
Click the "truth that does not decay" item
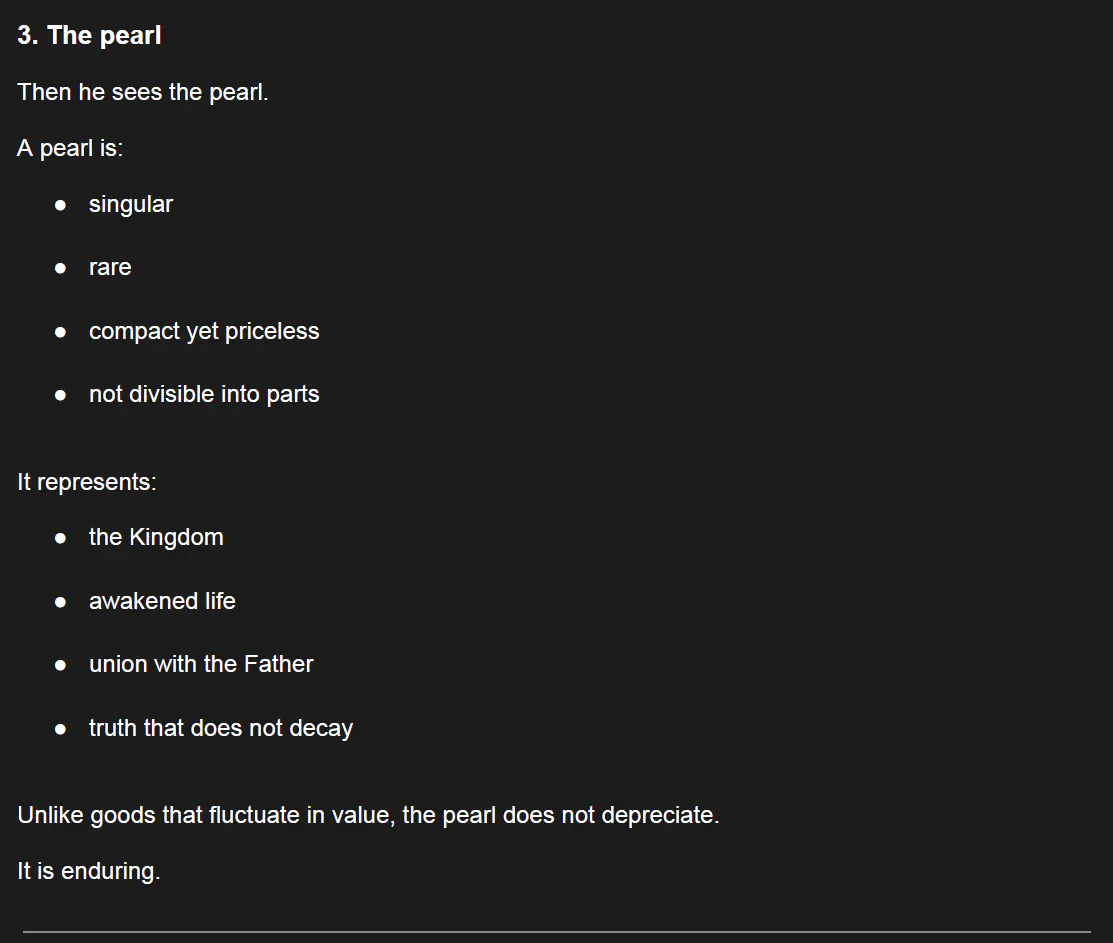click(221, 729)
